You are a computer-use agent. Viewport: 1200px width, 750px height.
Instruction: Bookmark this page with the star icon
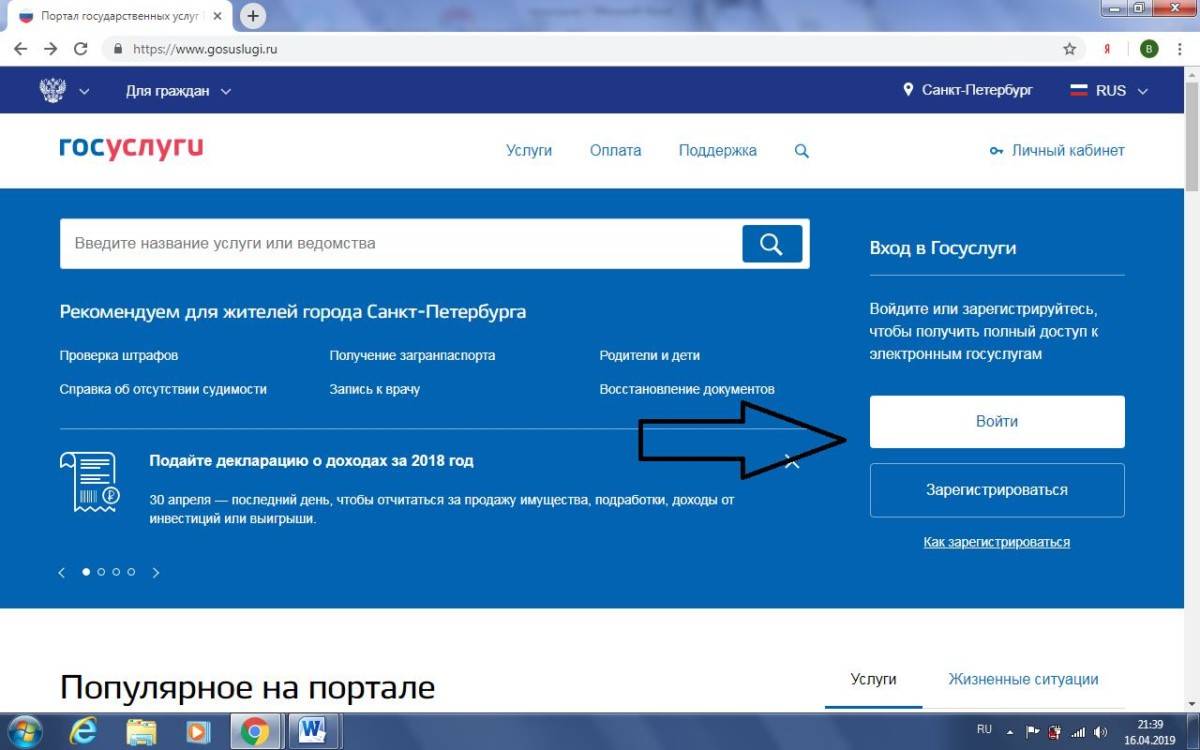point(1069,49)
